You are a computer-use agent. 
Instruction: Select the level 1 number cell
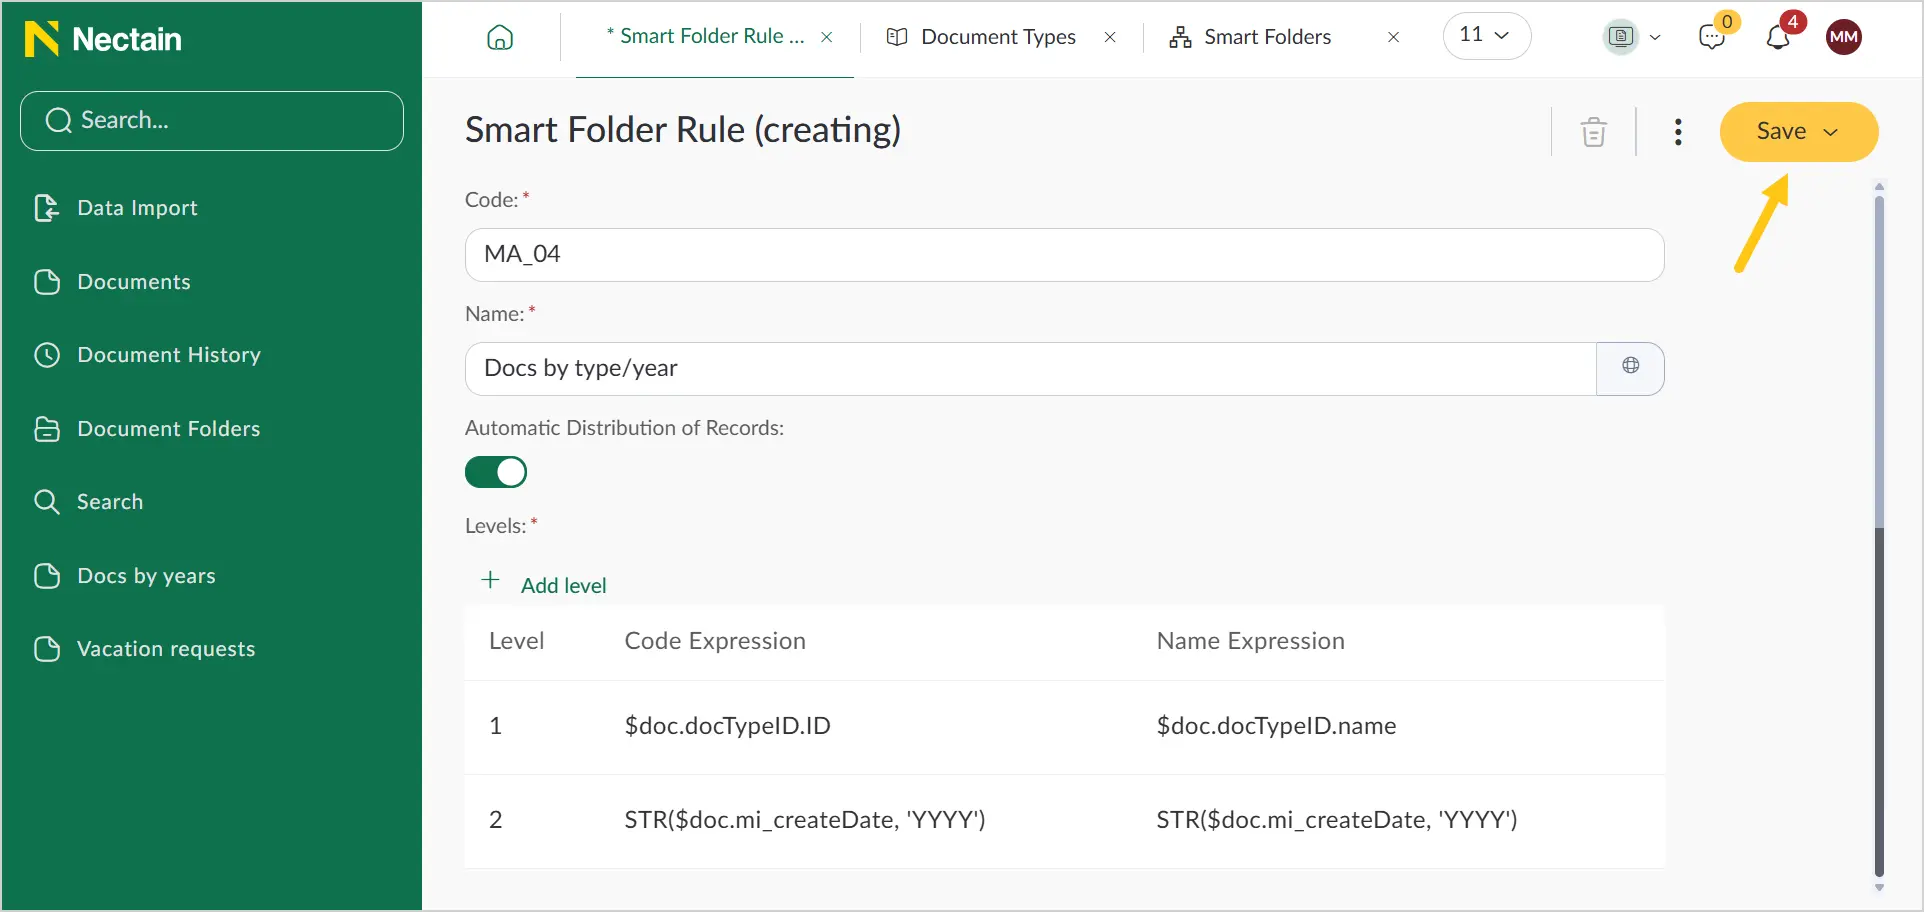pos(495,726)
